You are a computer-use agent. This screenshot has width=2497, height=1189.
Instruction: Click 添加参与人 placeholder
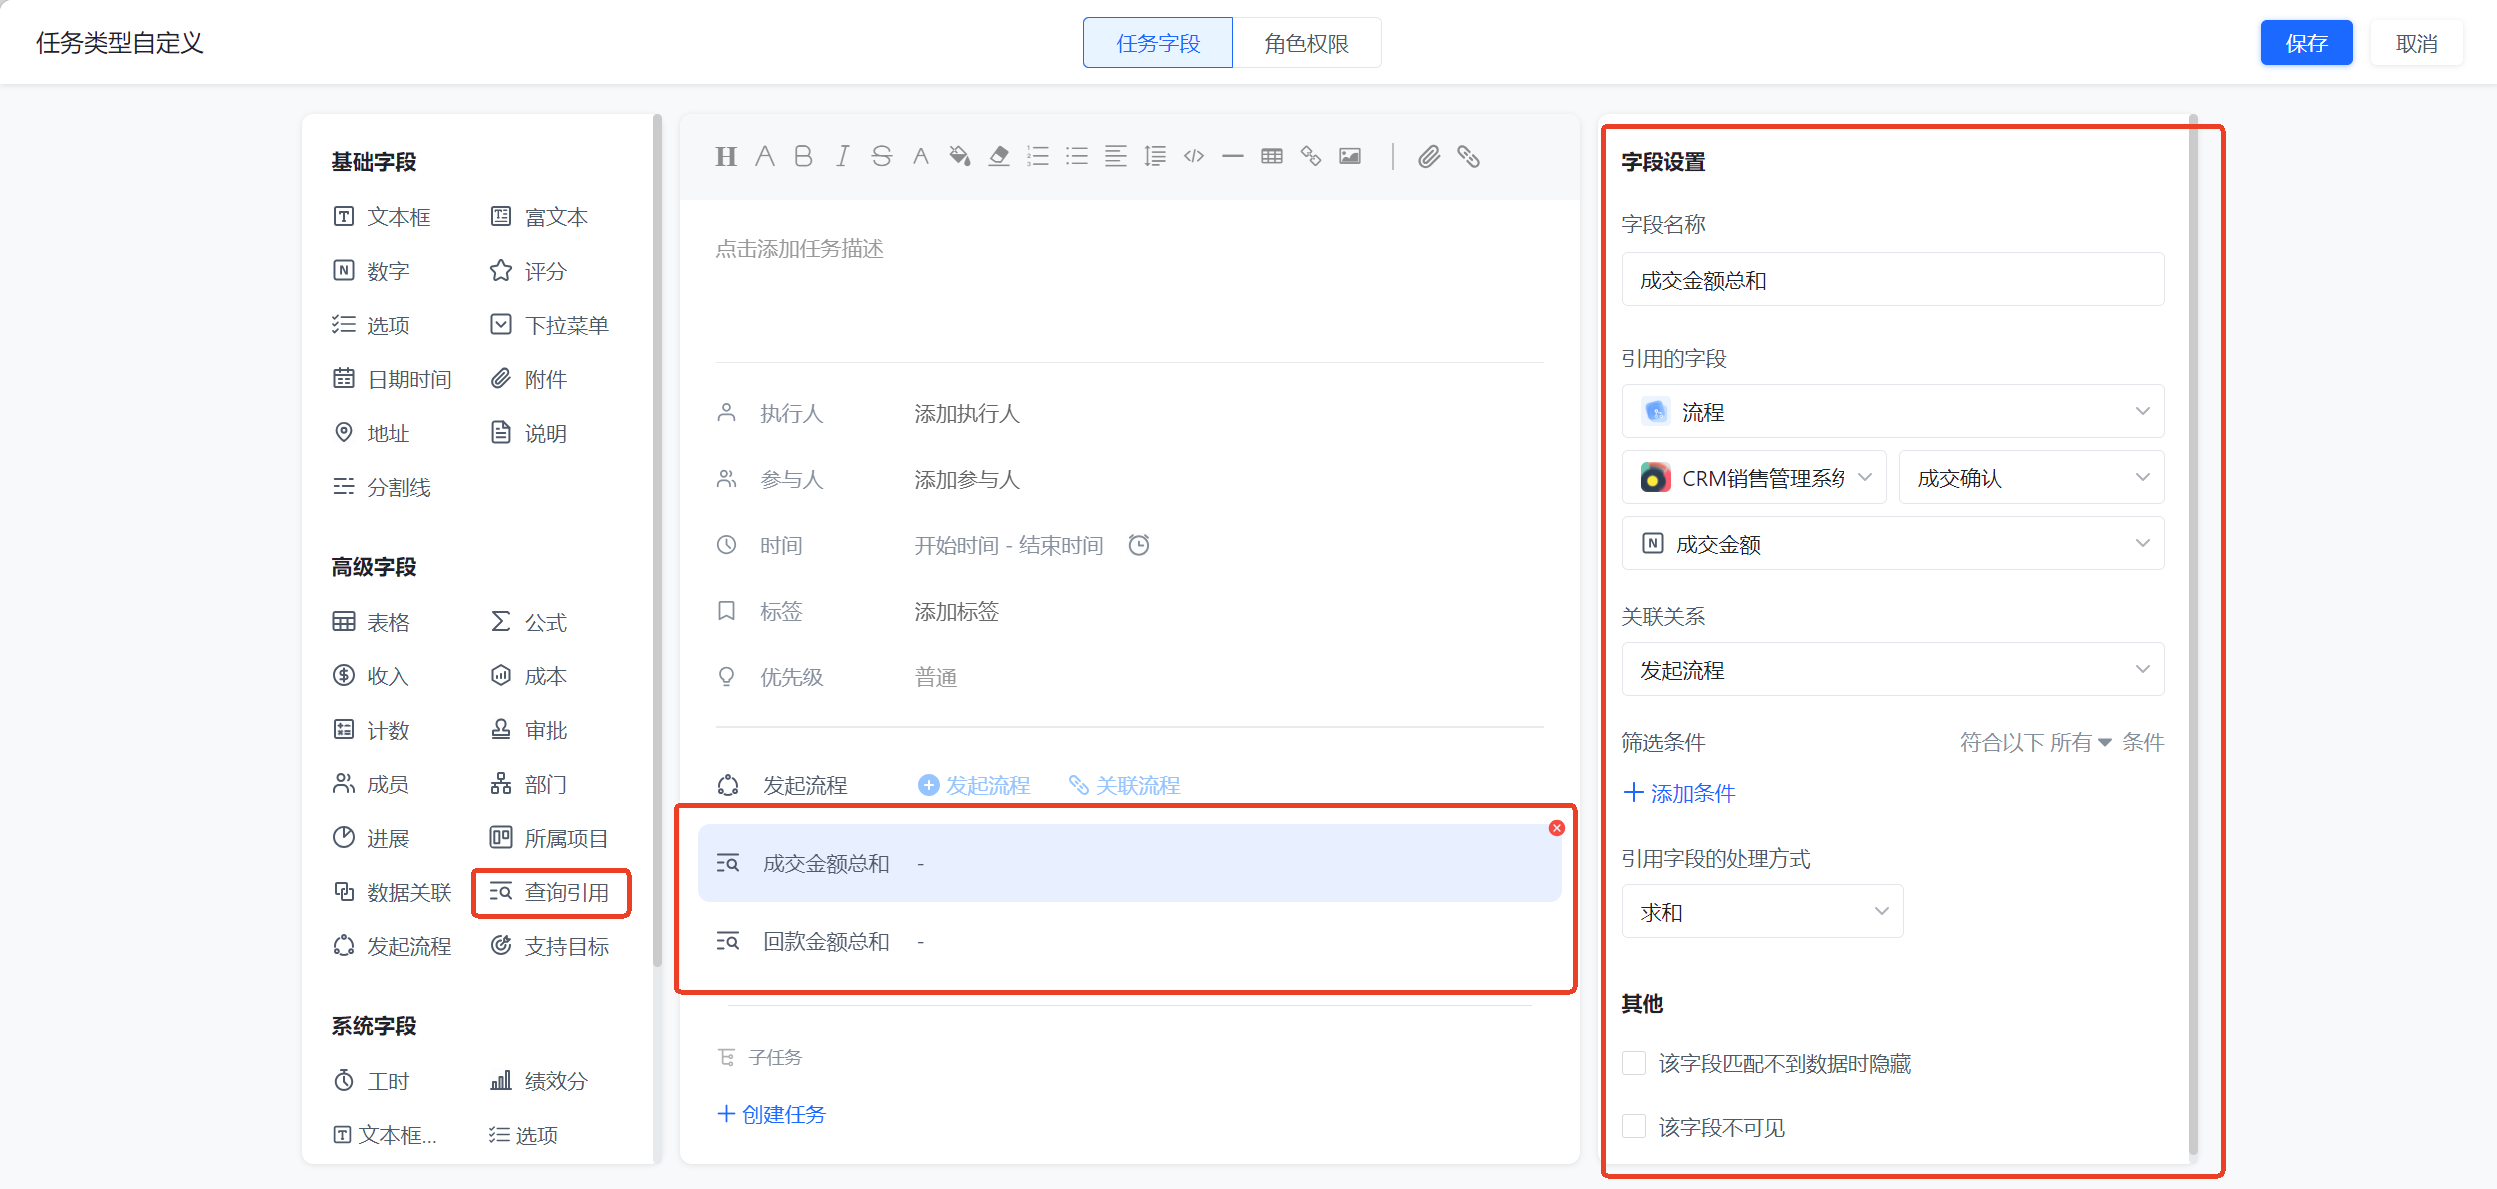966,479
